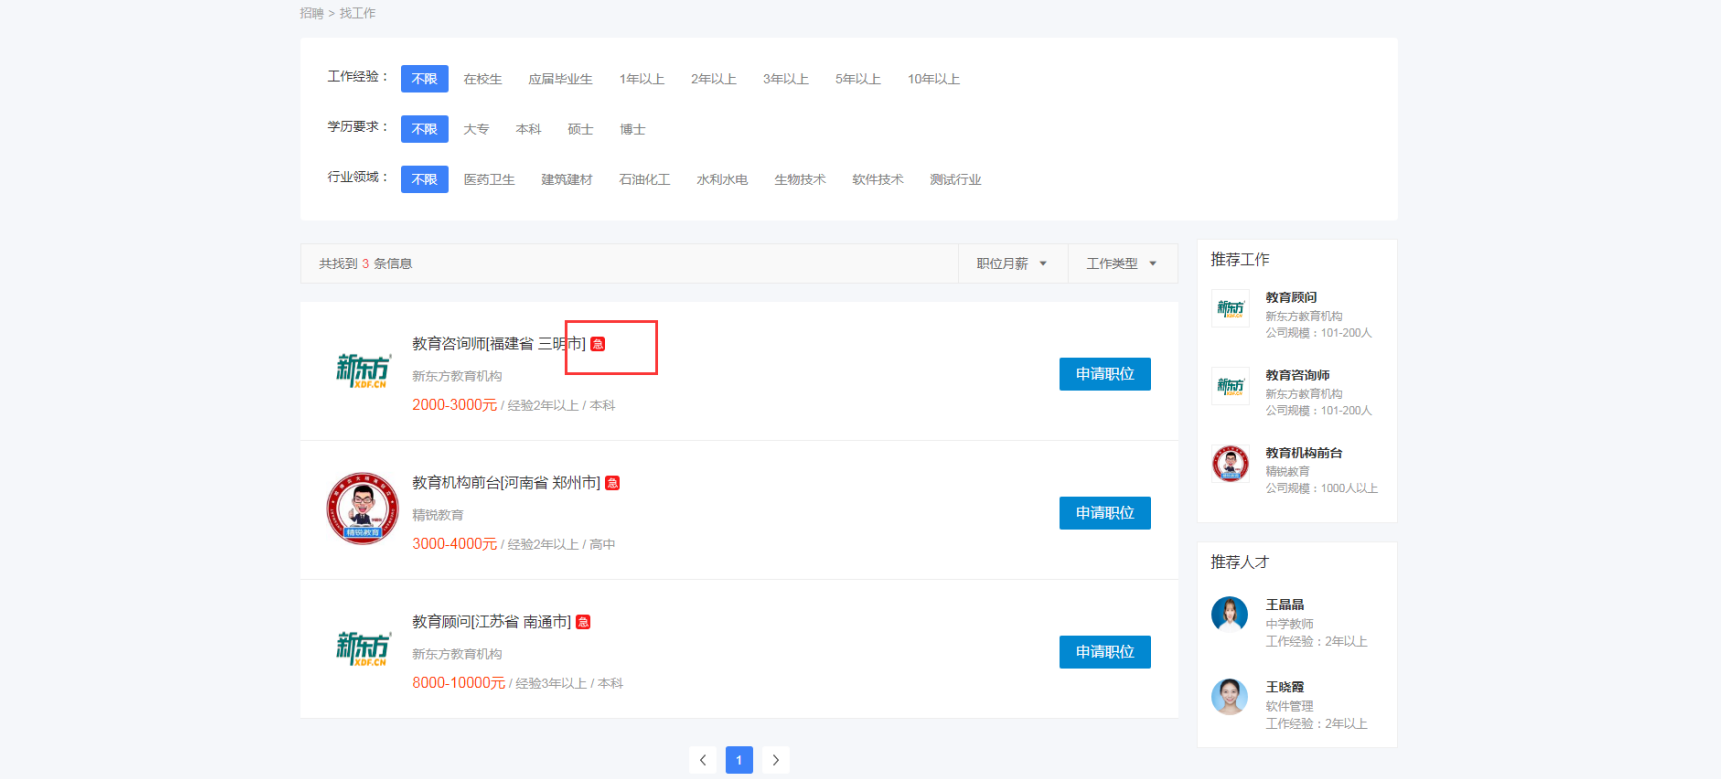The height and width of the screenshot is (779, 1721).
Task: Select 应届毕业生 work experience filter
Action: click(560, 79)
